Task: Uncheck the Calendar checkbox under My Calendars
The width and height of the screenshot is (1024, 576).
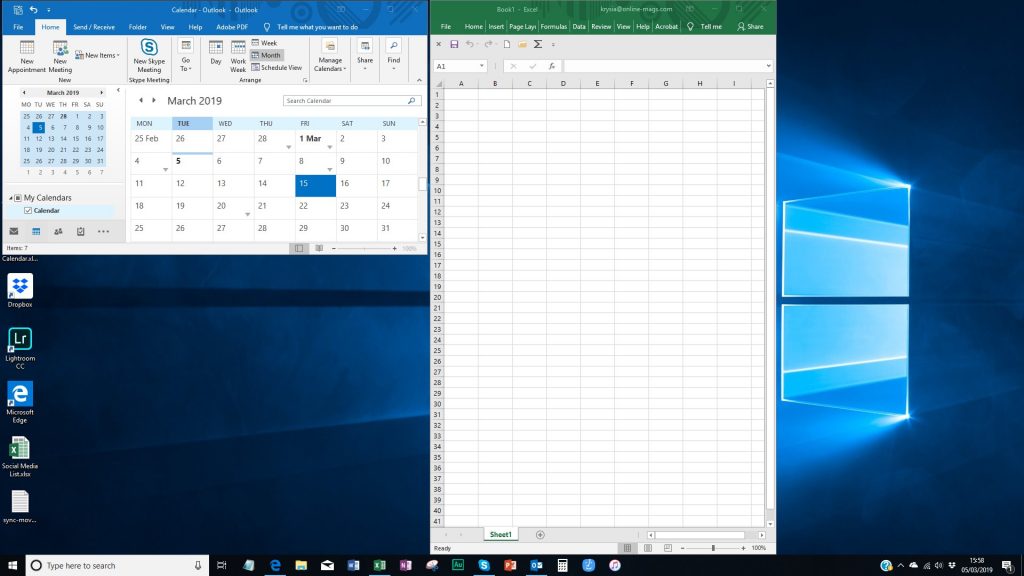Action: [x=27, y=210]
